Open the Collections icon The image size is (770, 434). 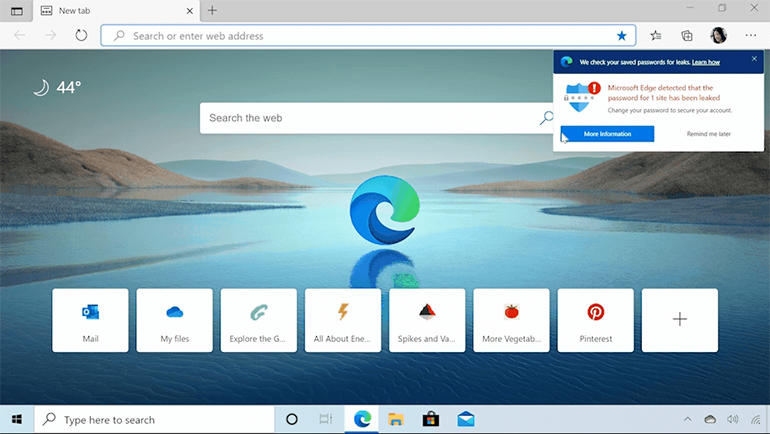click(687, 36)
